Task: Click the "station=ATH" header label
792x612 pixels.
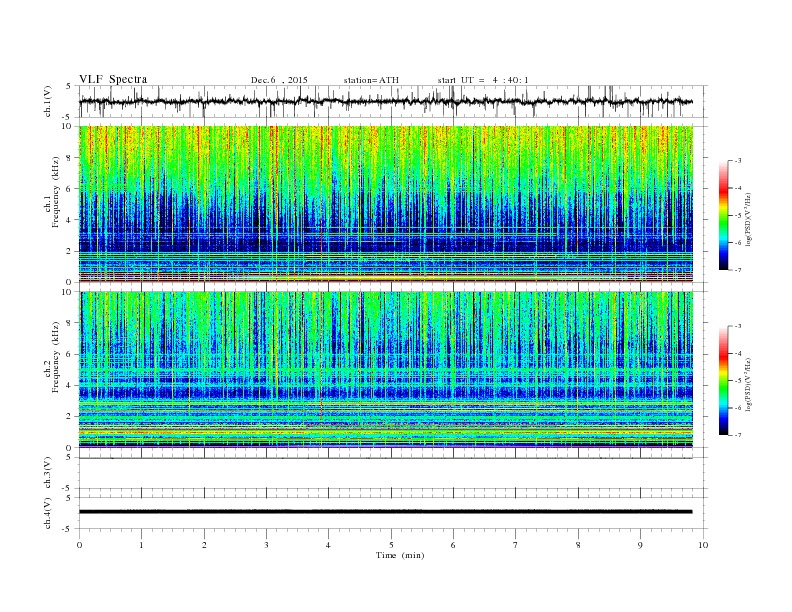Action: (x=371, y=80)
